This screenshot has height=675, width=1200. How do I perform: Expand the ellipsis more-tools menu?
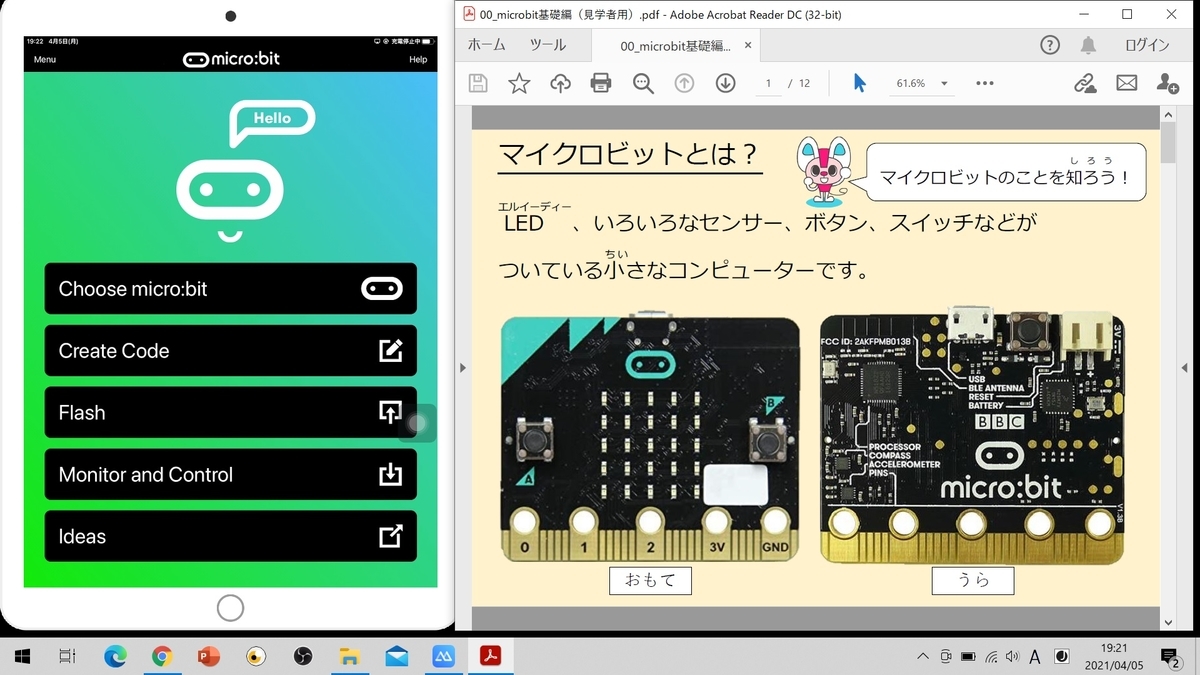pos(984,83)
